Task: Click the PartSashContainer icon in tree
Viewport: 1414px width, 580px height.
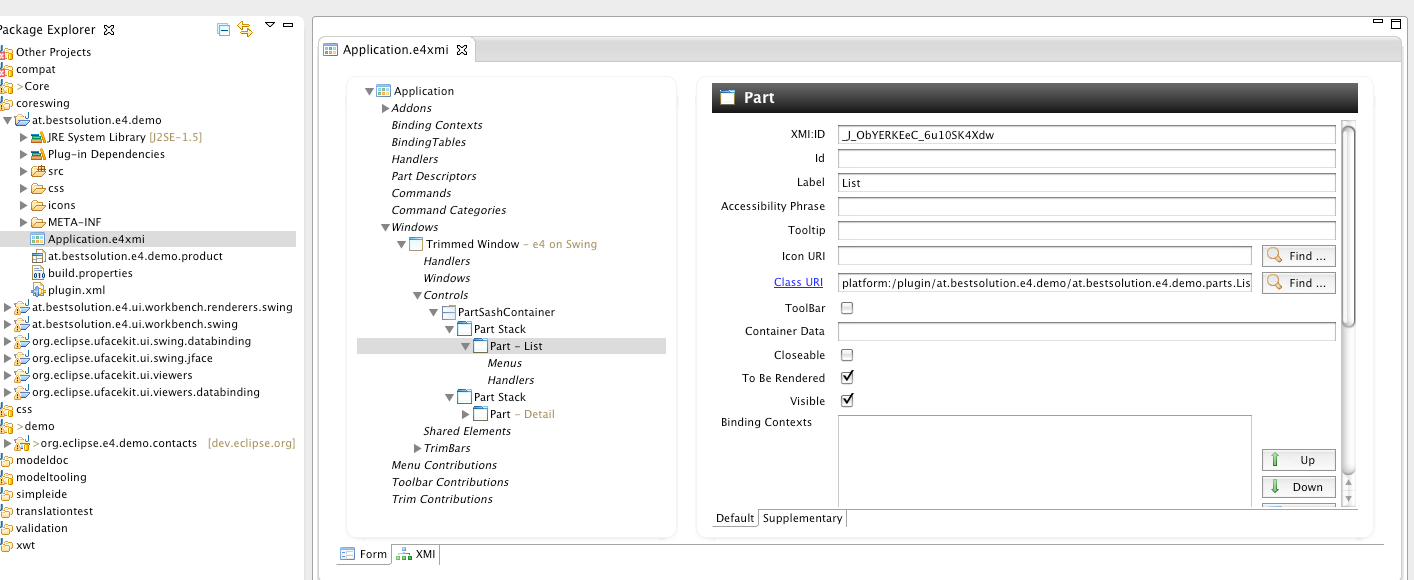Action: [x=449, y=312]
